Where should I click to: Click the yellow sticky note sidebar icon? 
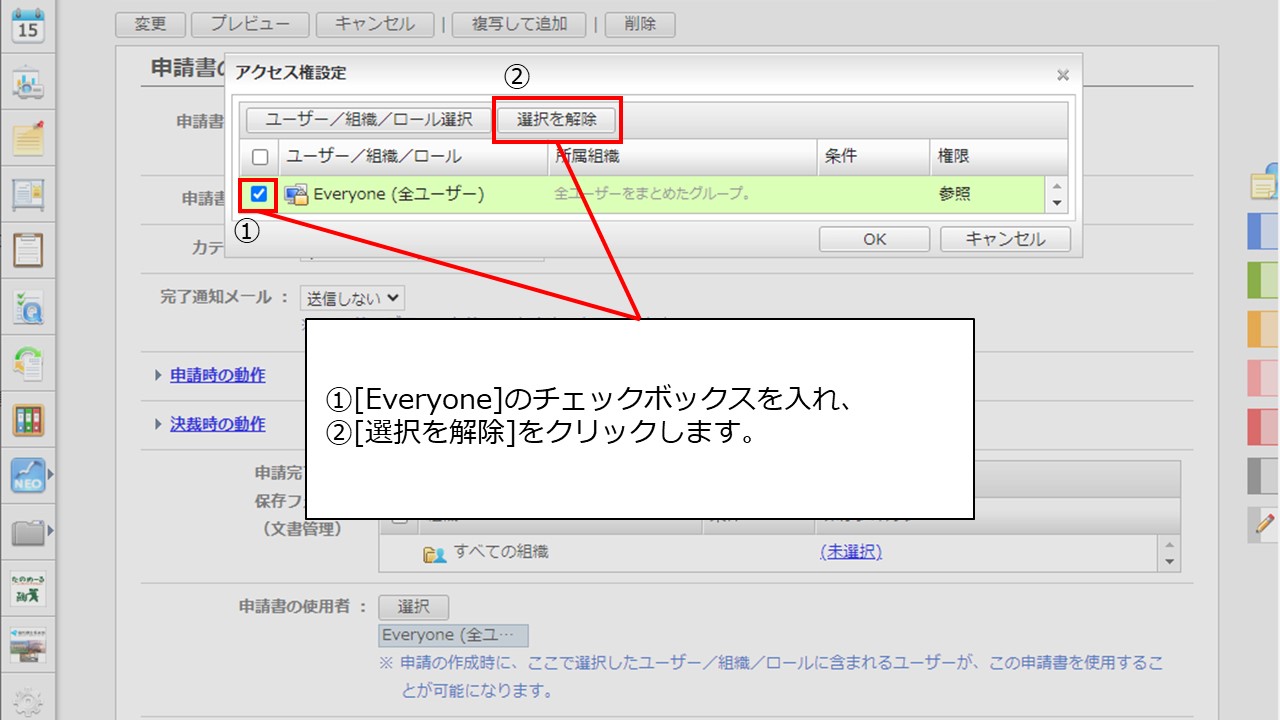point(28,138)
